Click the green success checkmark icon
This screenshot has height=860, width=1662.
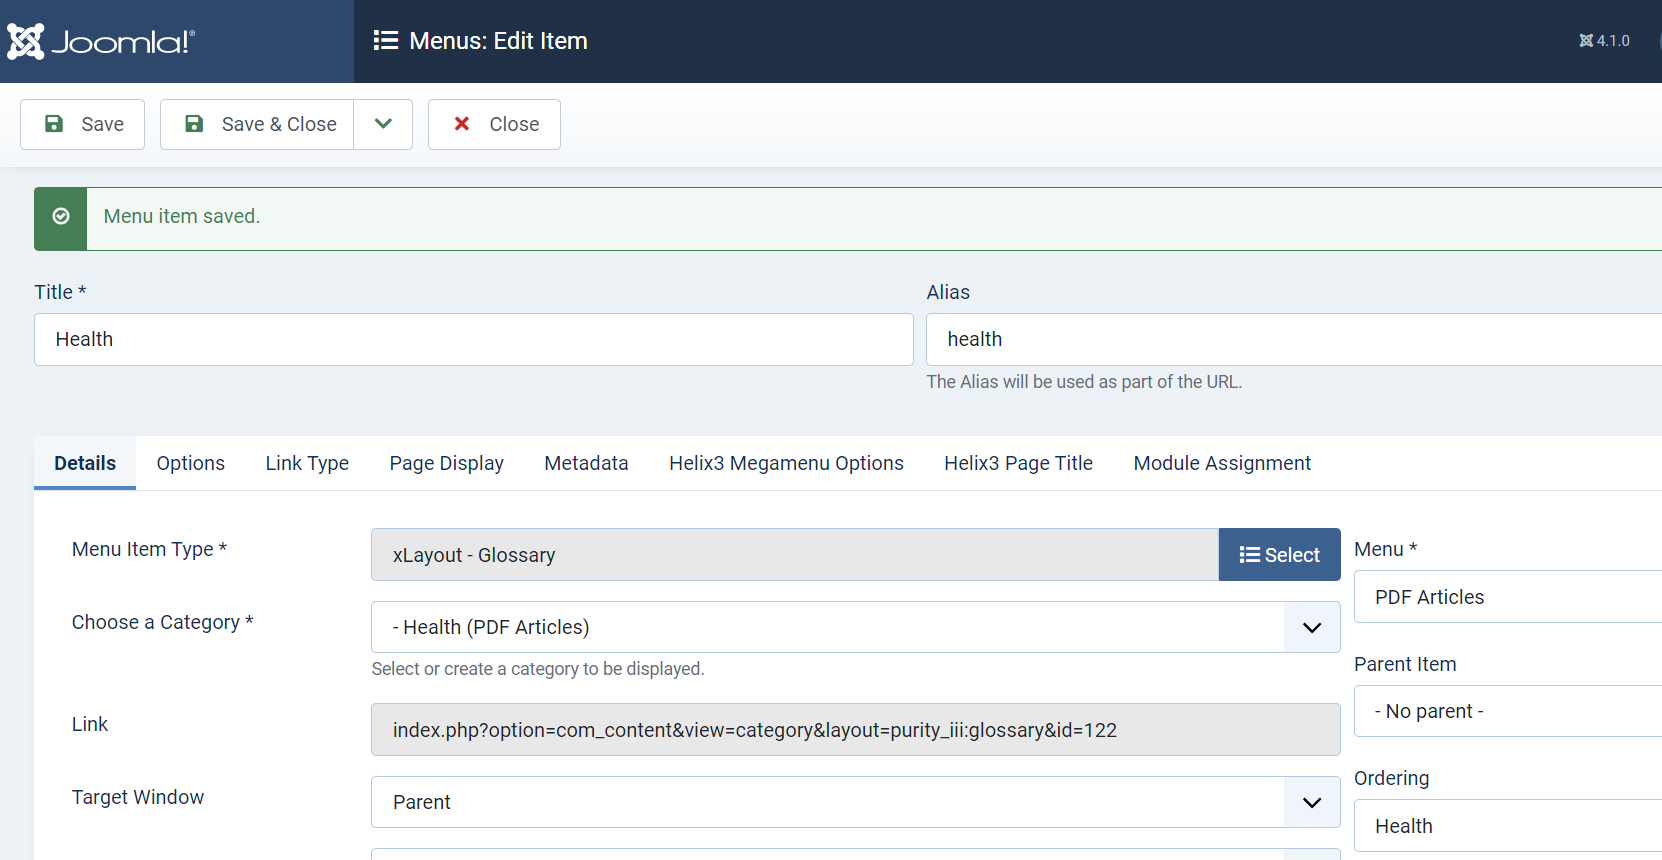(61, 217)
